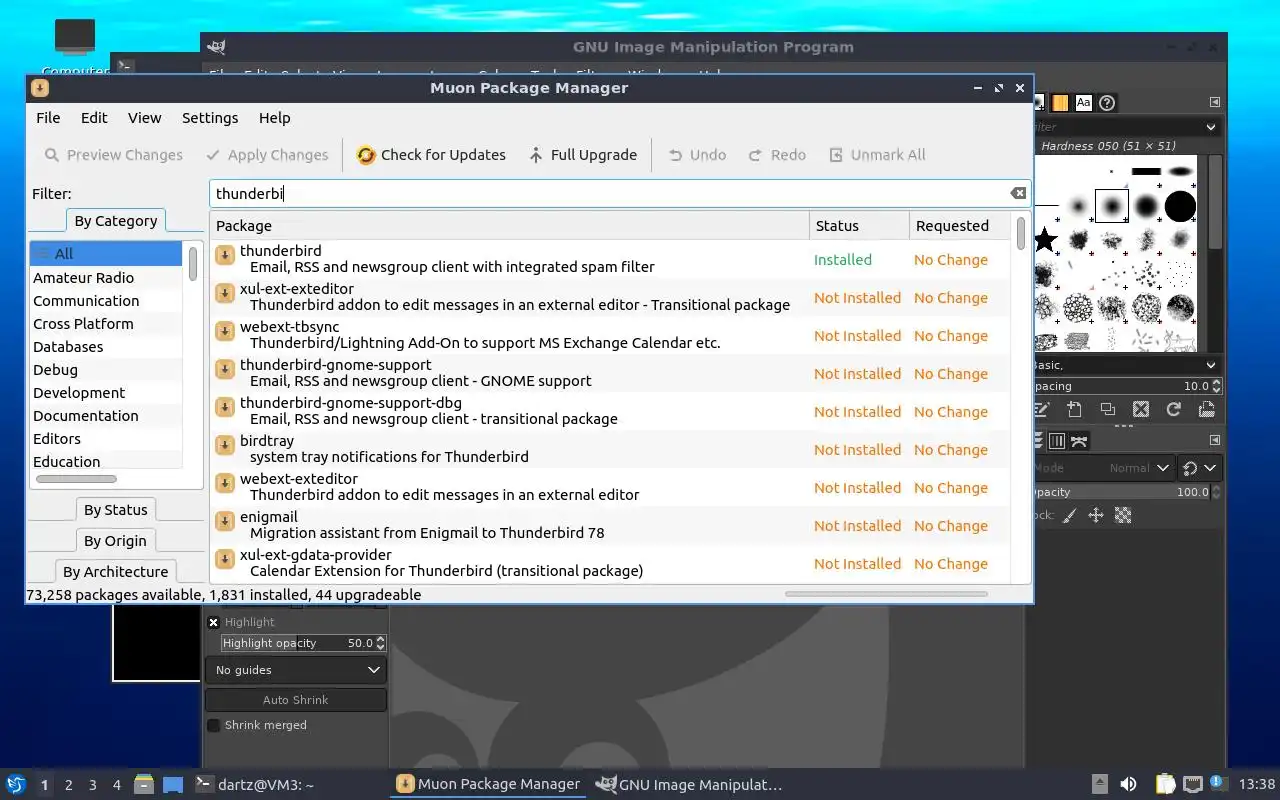Click the Check for Updates icon
The width and height of the screenshot is (1280, 800).
click(366, 155)
